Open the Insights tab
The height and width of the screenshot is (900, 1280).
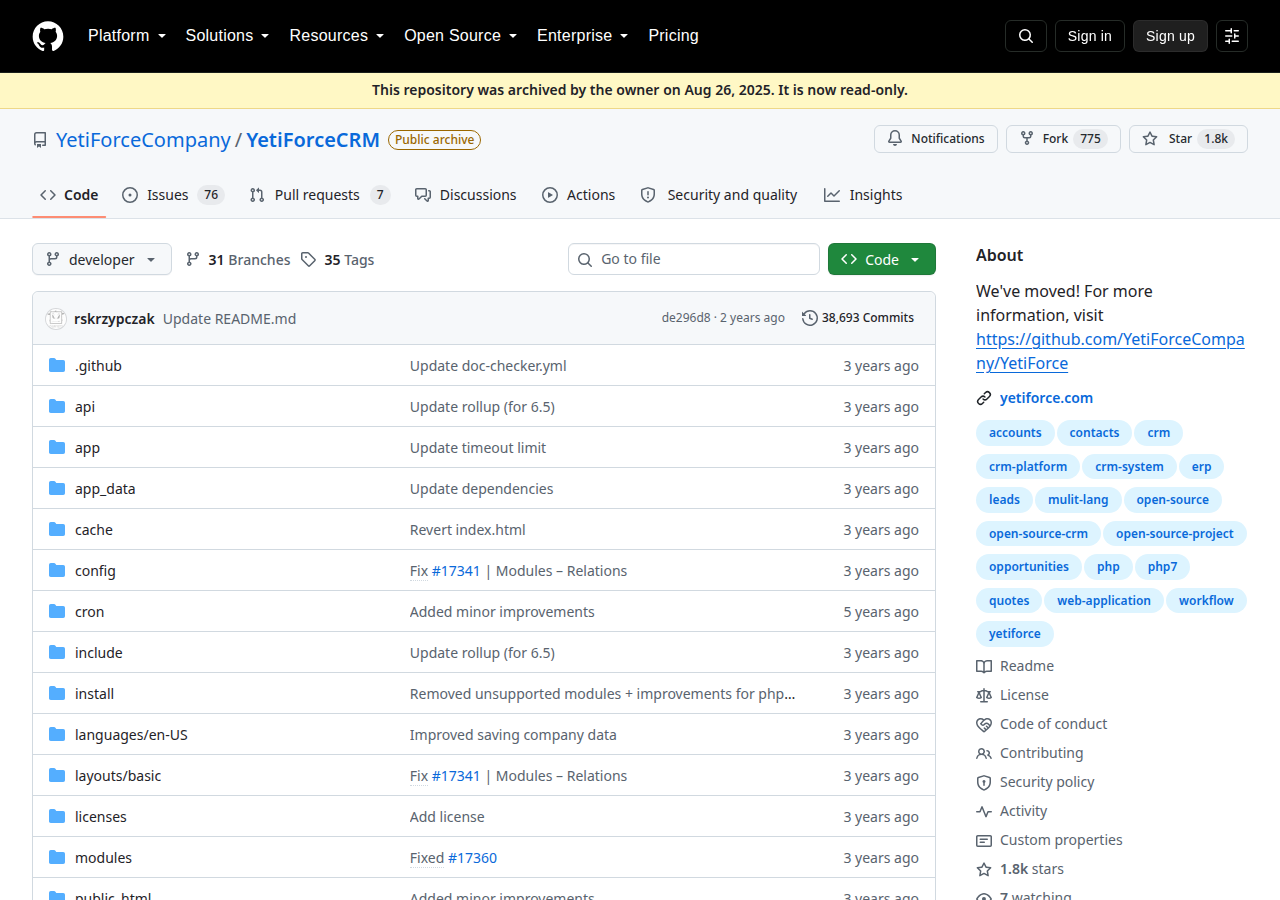point(863,195)
